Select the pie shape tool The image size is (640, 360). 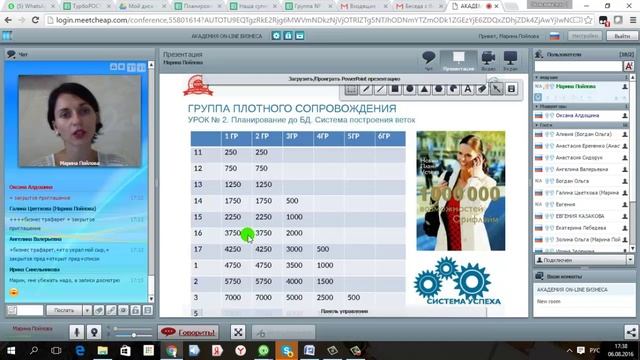[x=453, y=89]
